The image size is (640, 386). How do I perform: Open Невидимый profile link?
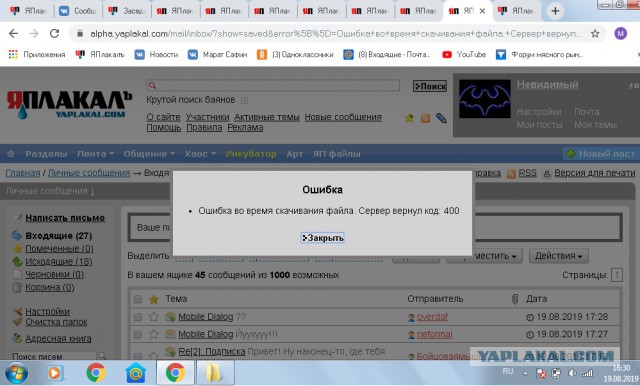547,84
